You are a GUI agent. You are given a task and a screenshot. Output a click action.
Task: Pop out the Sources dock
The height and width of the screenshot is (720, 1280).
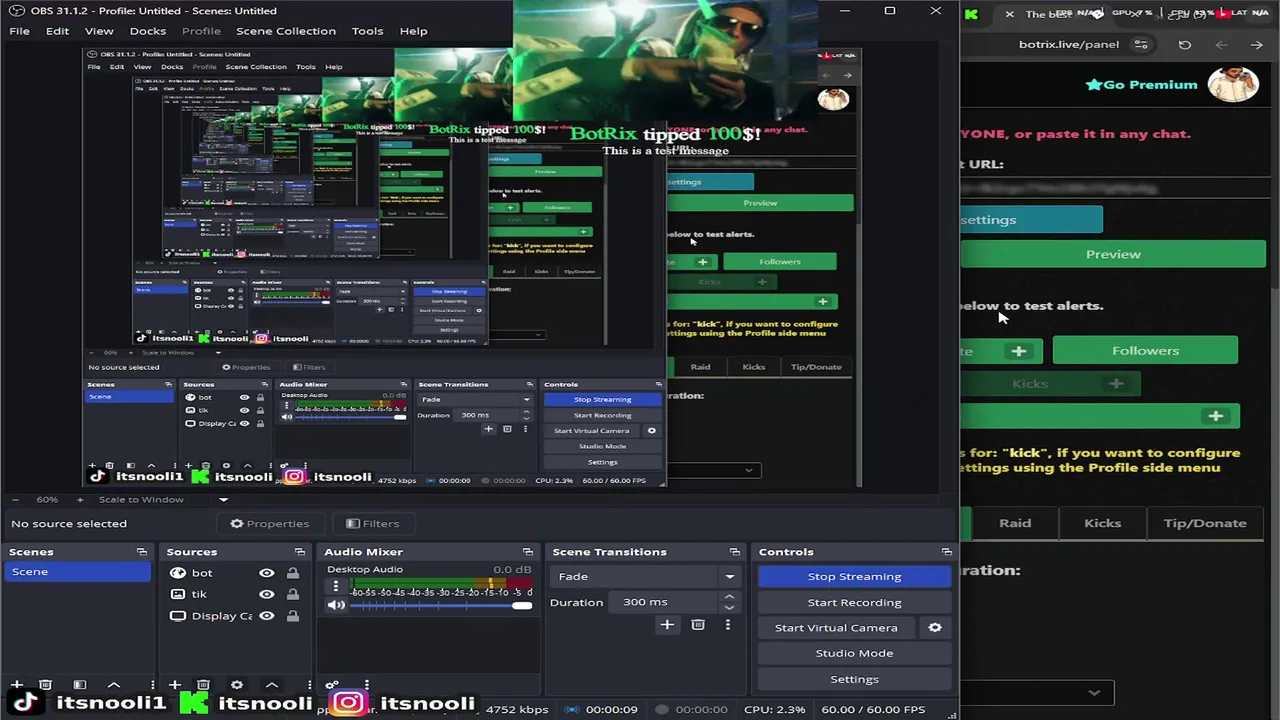(299, 552)
